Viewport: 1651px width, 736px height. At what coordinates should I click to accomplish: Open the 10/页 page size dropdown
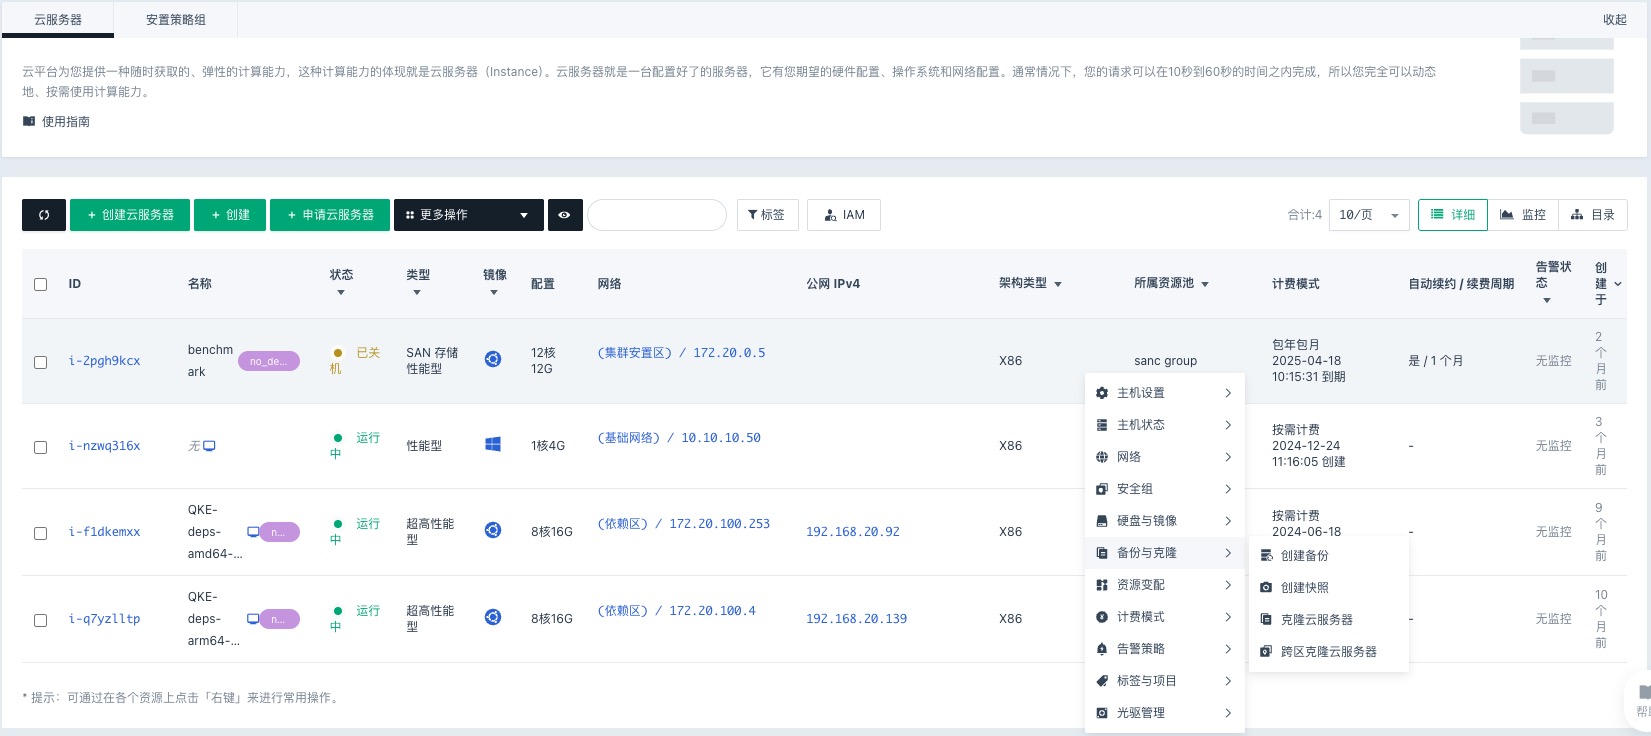click(1368, 215)
